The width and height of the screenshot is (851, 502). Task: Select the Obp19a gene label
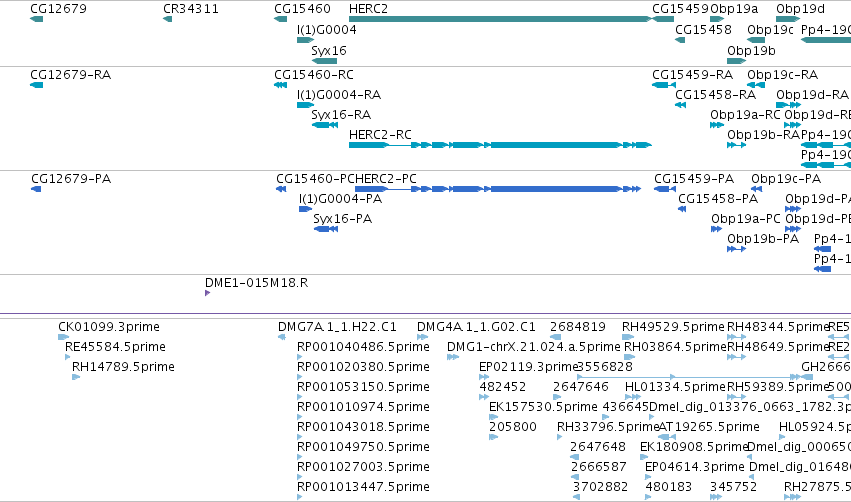(x=734, y=9)
